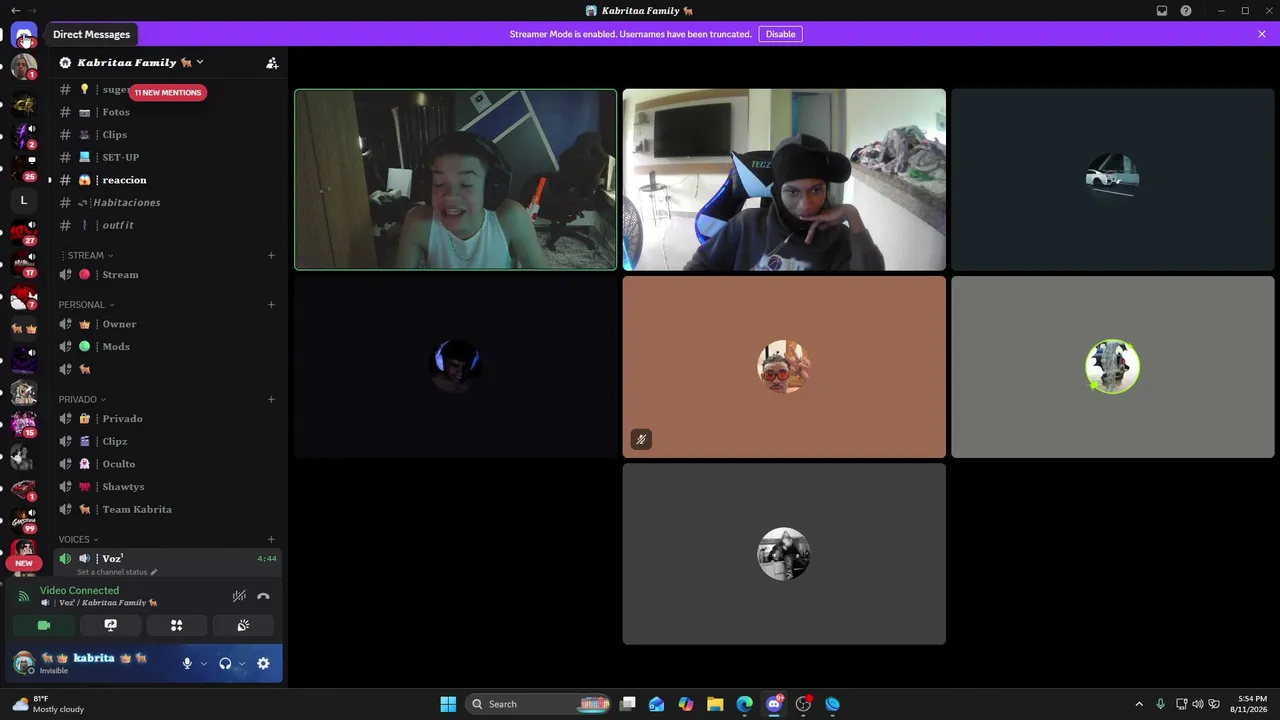Join the Team Kabrita voice channel
The image size is (1280, 720).
click(167, 509)
